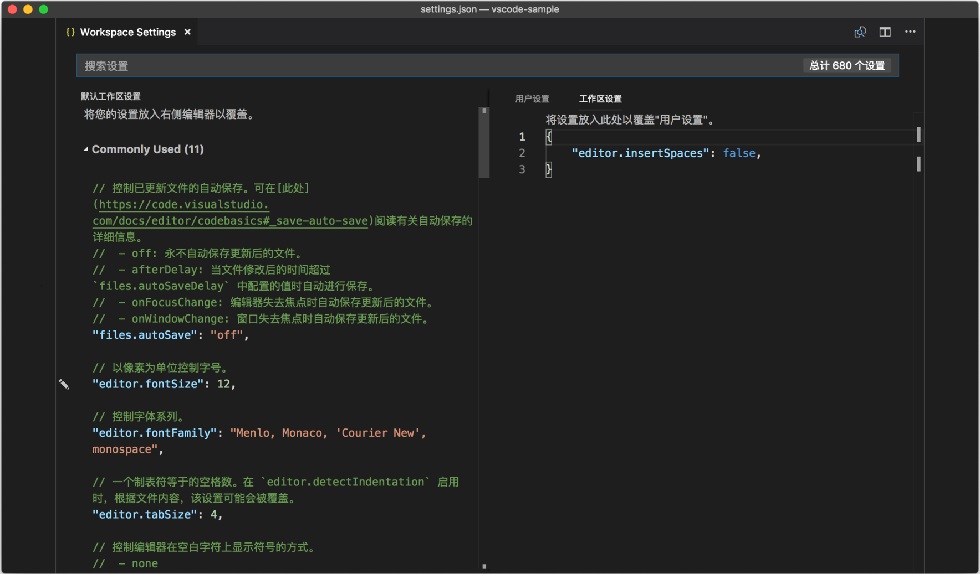
Task: Click the "files.autoSave" setting line
Action: (x=171, y=335)
